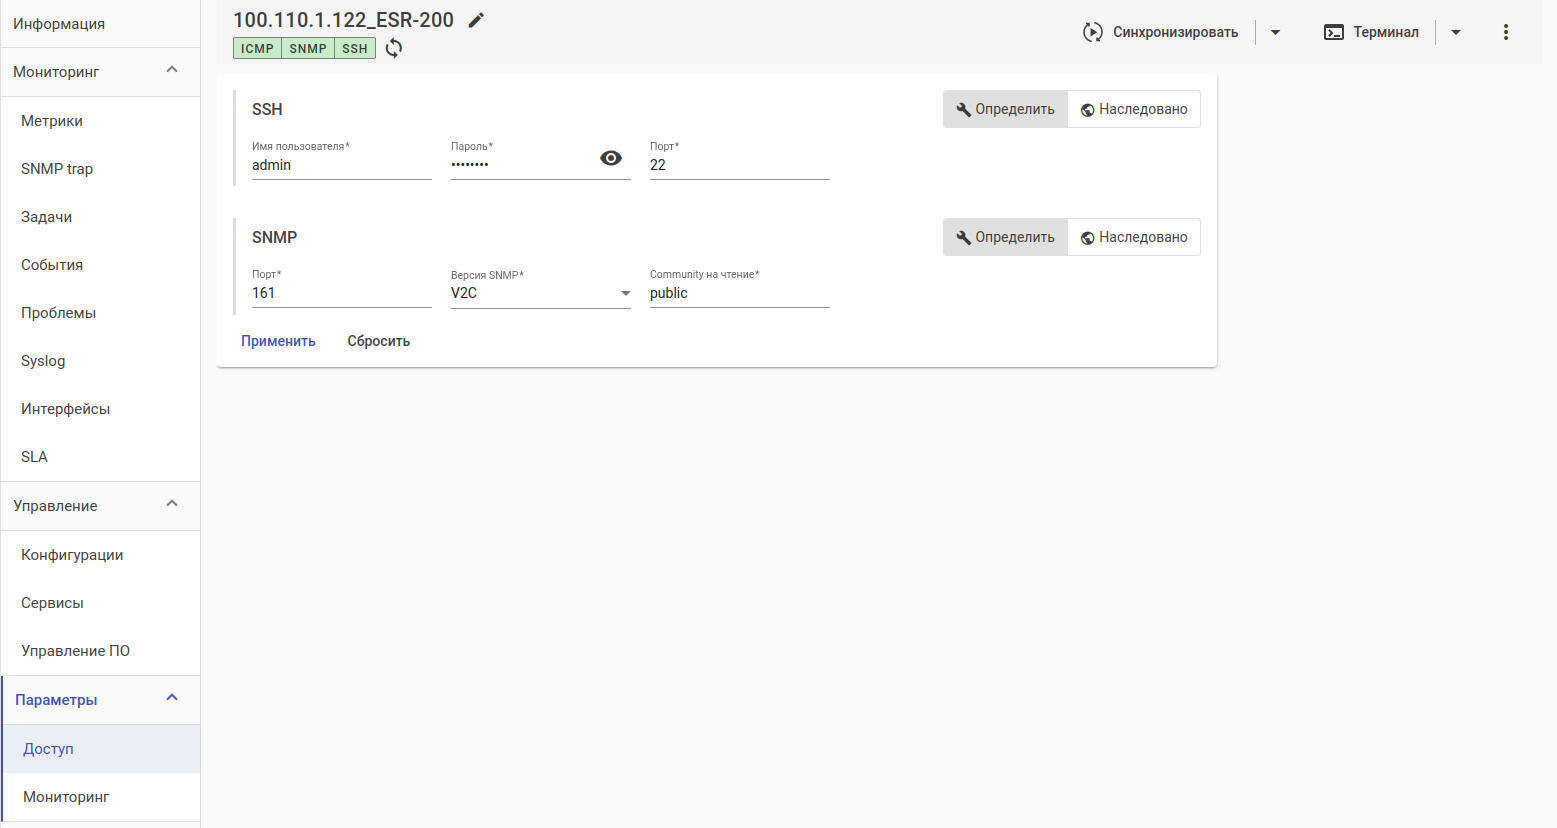Focus the SSH Пароль field
The image size is (1557, 828).
[x=523, y=165]
